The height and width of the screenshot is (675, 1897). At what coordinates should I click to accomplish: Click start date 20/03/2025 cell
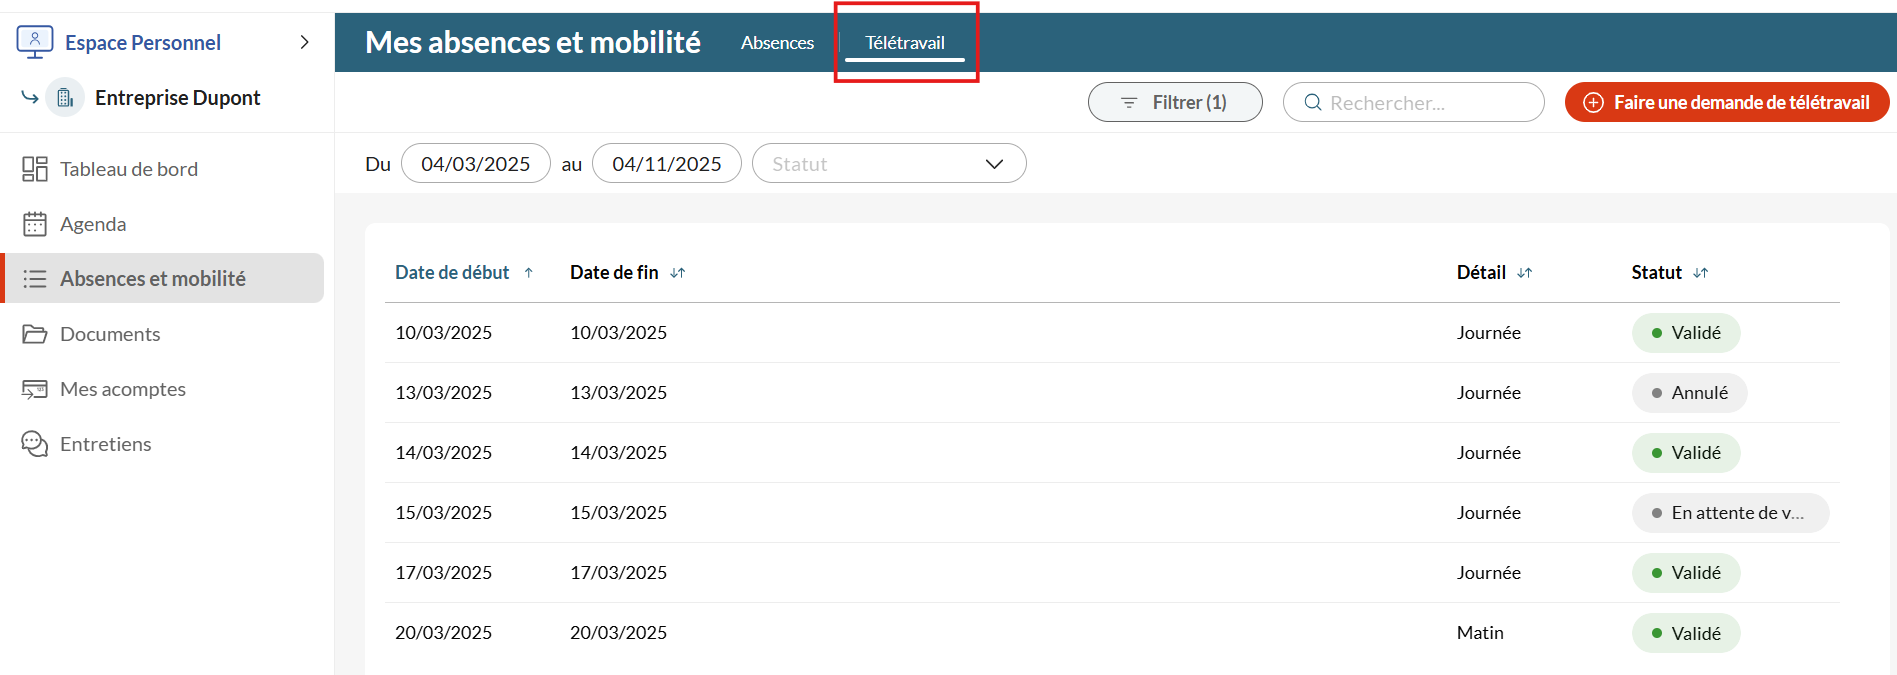coord(443,632)
